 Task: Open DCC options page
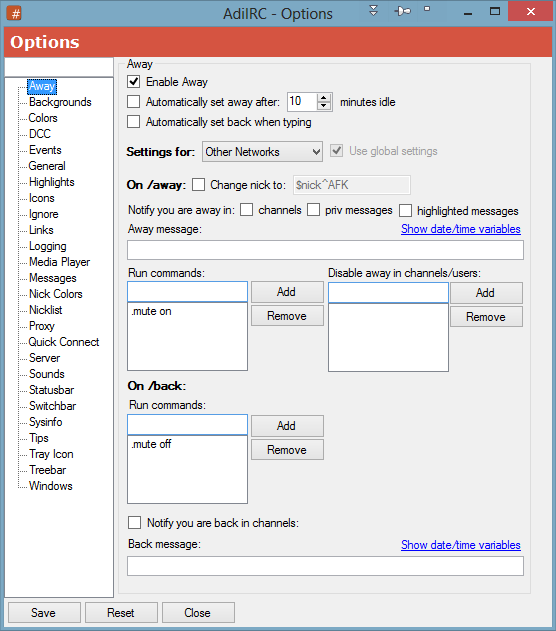coord(40,134)
